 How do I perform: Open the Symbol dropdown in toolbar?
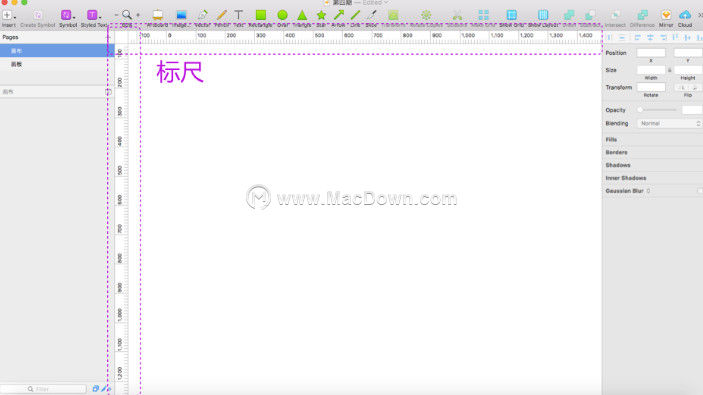(67, 15)
